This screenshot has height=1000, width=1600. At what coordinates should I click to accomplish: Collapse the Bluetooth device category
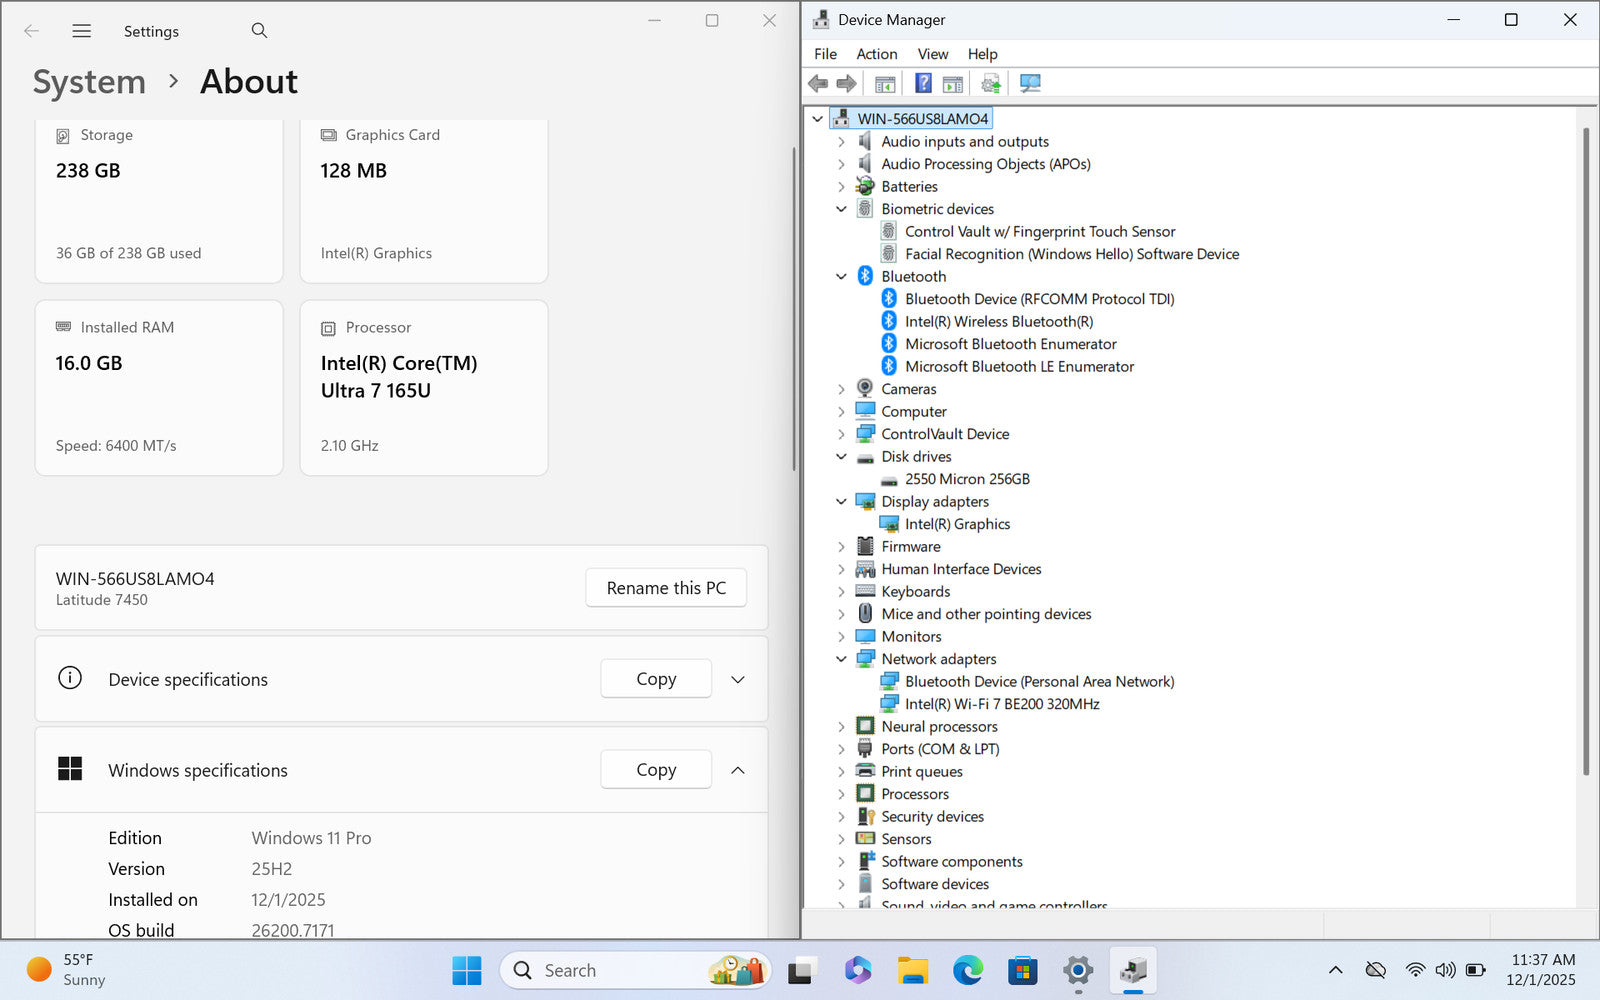[x=841, y=277]
